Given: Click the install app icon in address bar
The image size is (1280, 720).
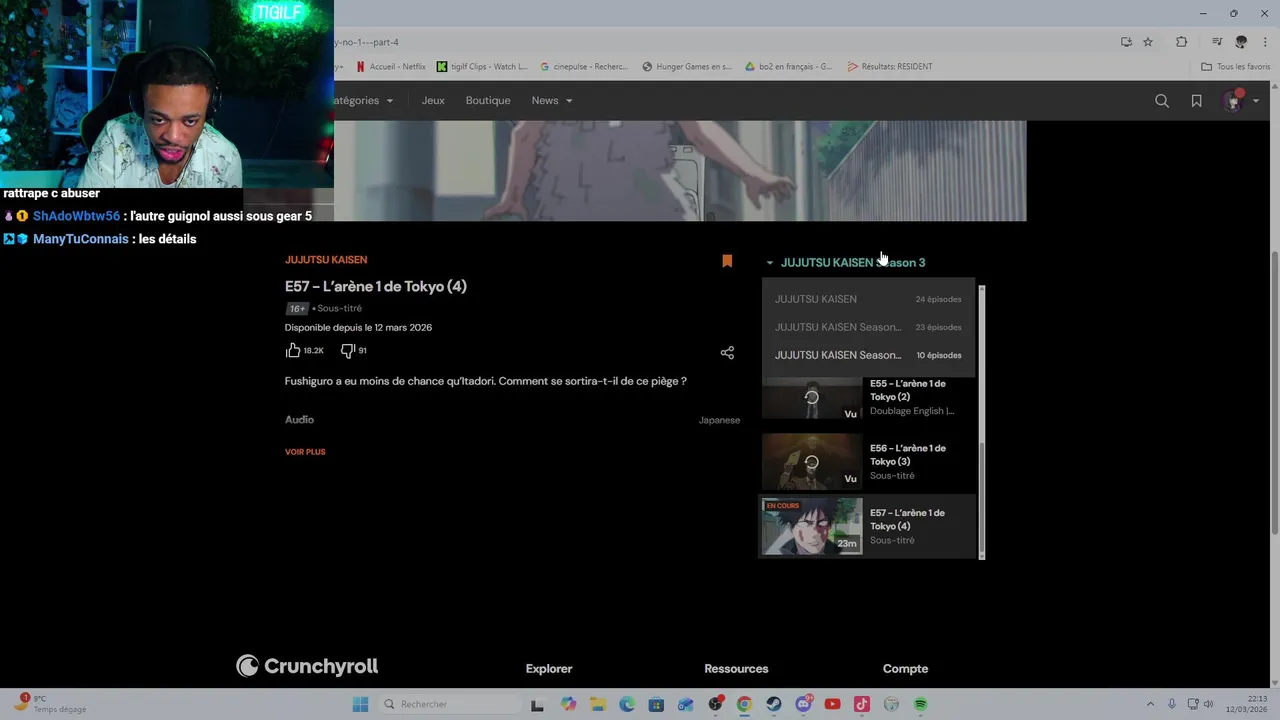Looking at the screenshot, I should [x=1126, y=42].
